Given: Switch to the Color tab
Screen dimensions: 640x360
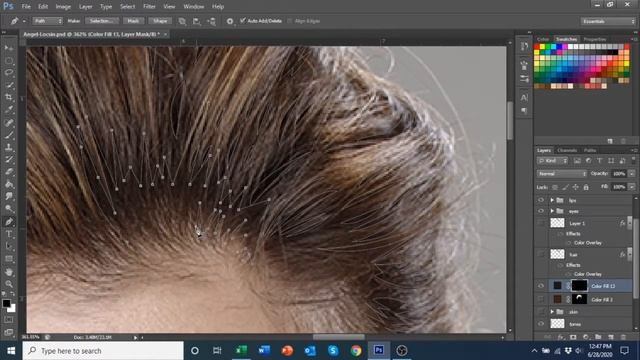Looking at the screenshot, I should click(543, 39).
